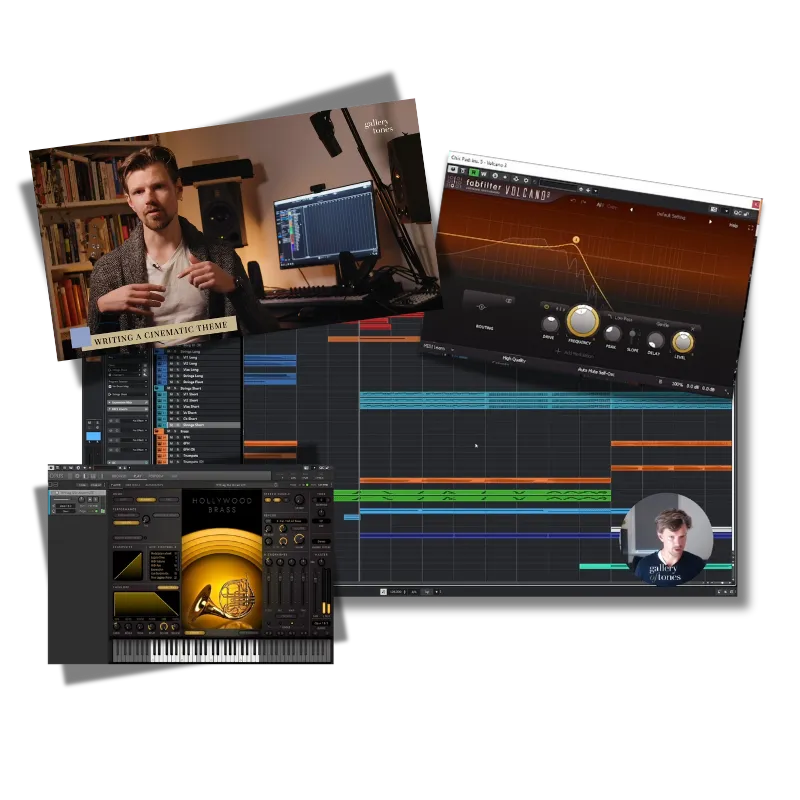Screen dimensions: 800x800
Task: Click the DRIVE knob in Volcano
Action: 551,324
